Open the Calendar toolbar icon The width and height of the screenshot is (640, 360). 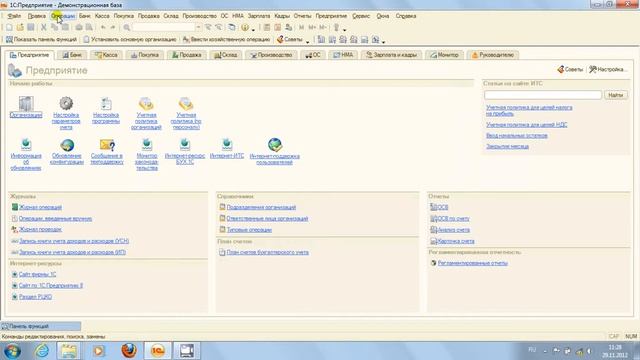[278, 27]
